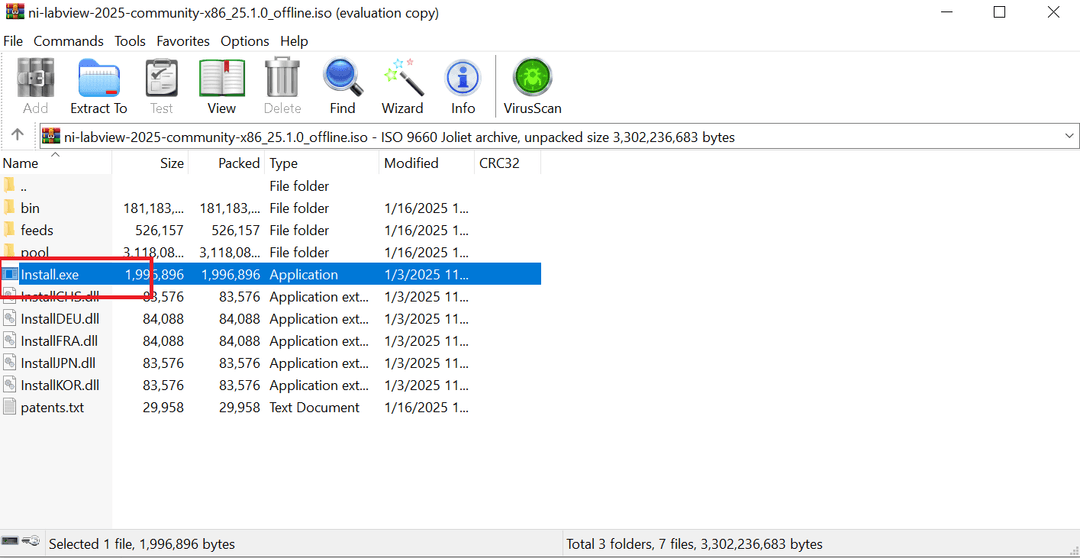Select the InstallFRA.dll file
The image size is (1080, 558).
pos(58,341)
